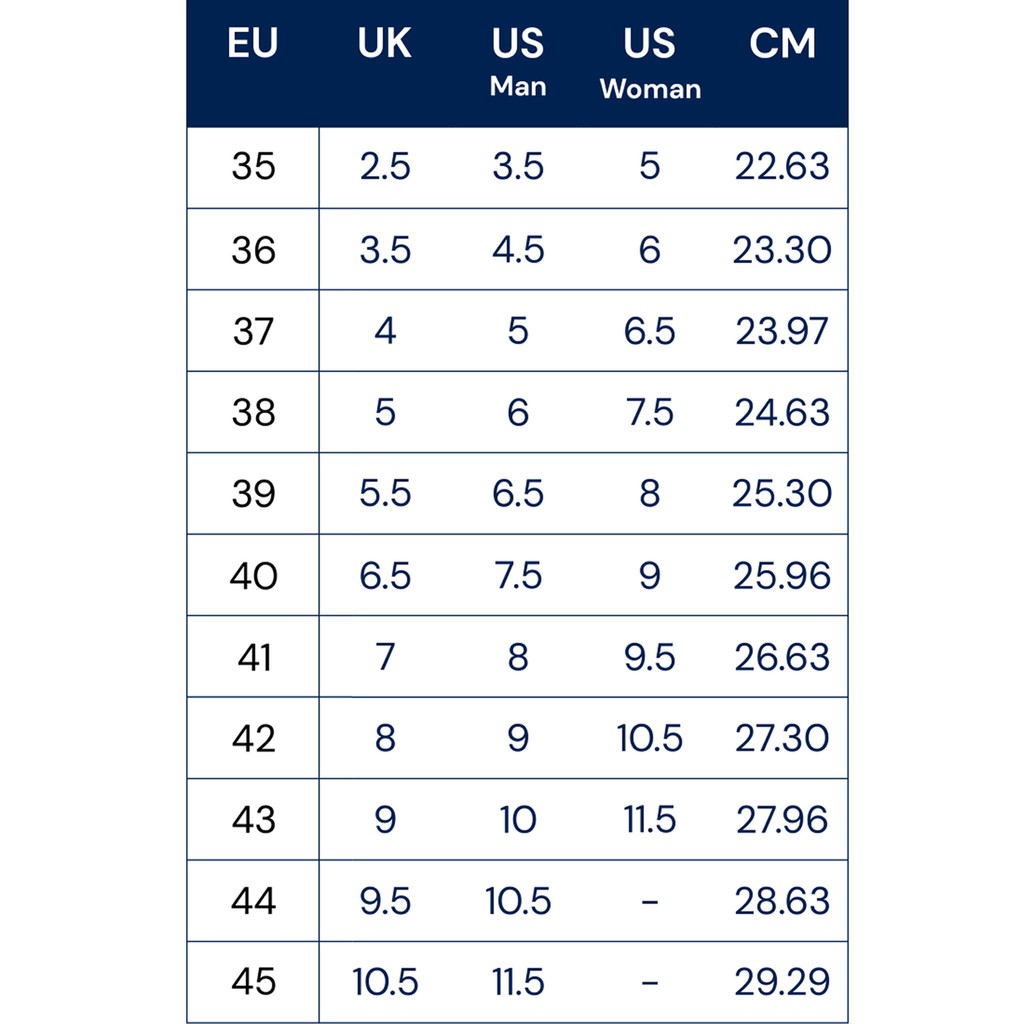Click EU size 41 cell

point(253,657)
